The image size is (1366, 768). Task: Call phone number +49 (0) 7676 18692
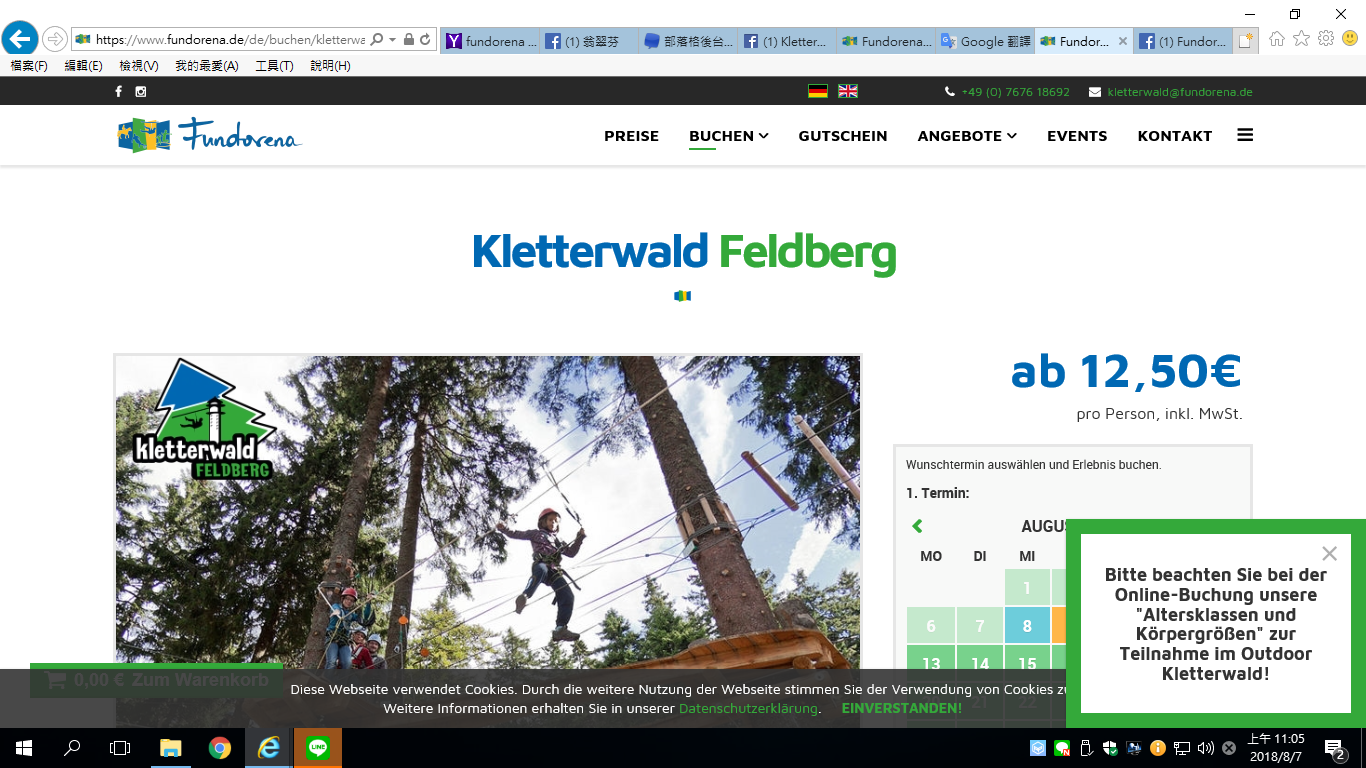pyautogui.click(x=1015, y=92)
